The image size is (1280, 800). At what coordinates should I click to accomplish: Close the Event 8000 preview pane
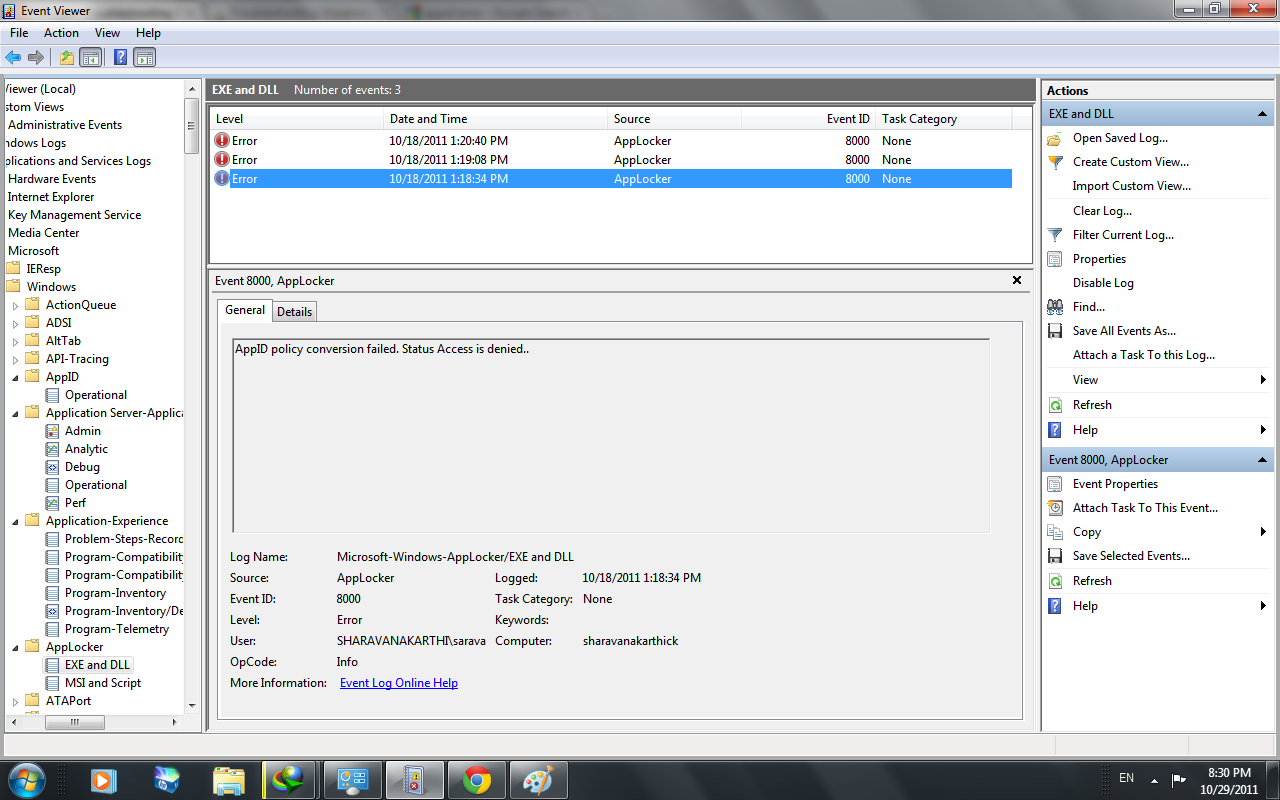pos(1017,281)
